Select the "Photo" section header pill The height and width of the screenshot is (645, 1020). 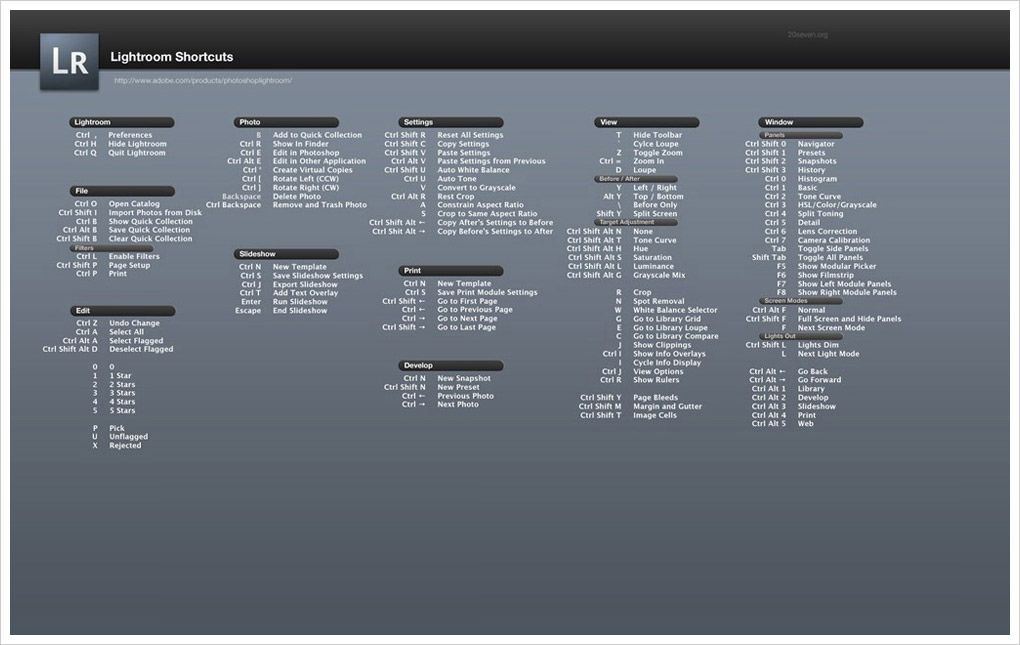[286, 122]
